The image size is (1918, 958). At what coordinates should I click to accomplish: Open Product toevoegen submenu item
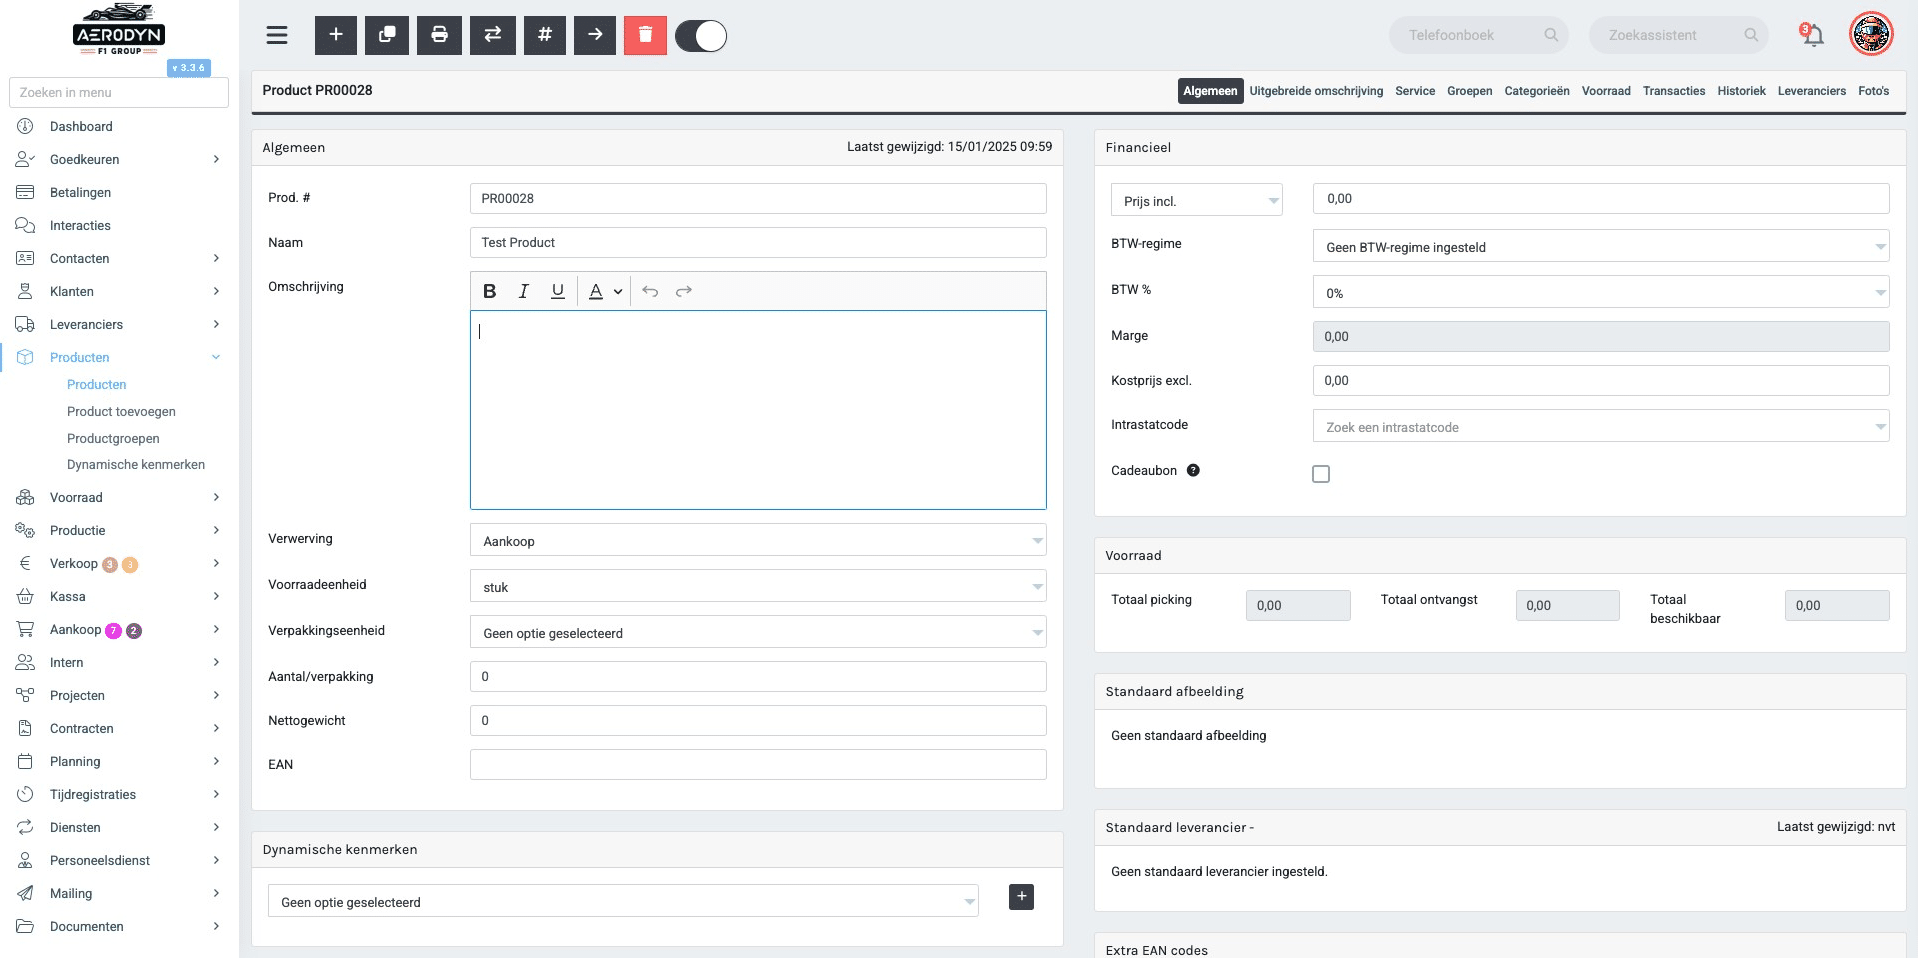121,411
